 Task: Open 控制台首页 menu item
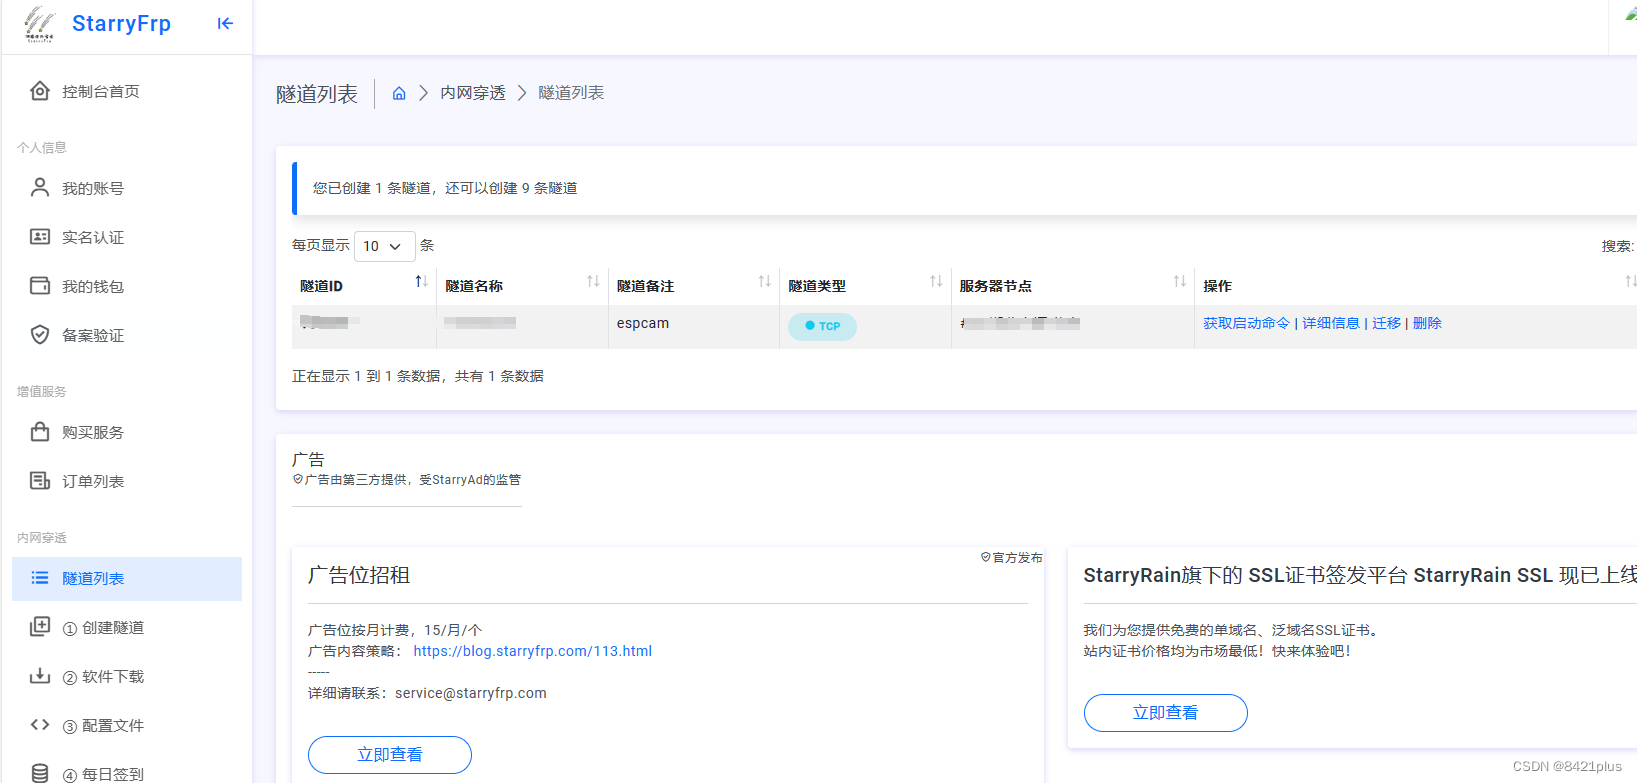[x=127, y=91]
